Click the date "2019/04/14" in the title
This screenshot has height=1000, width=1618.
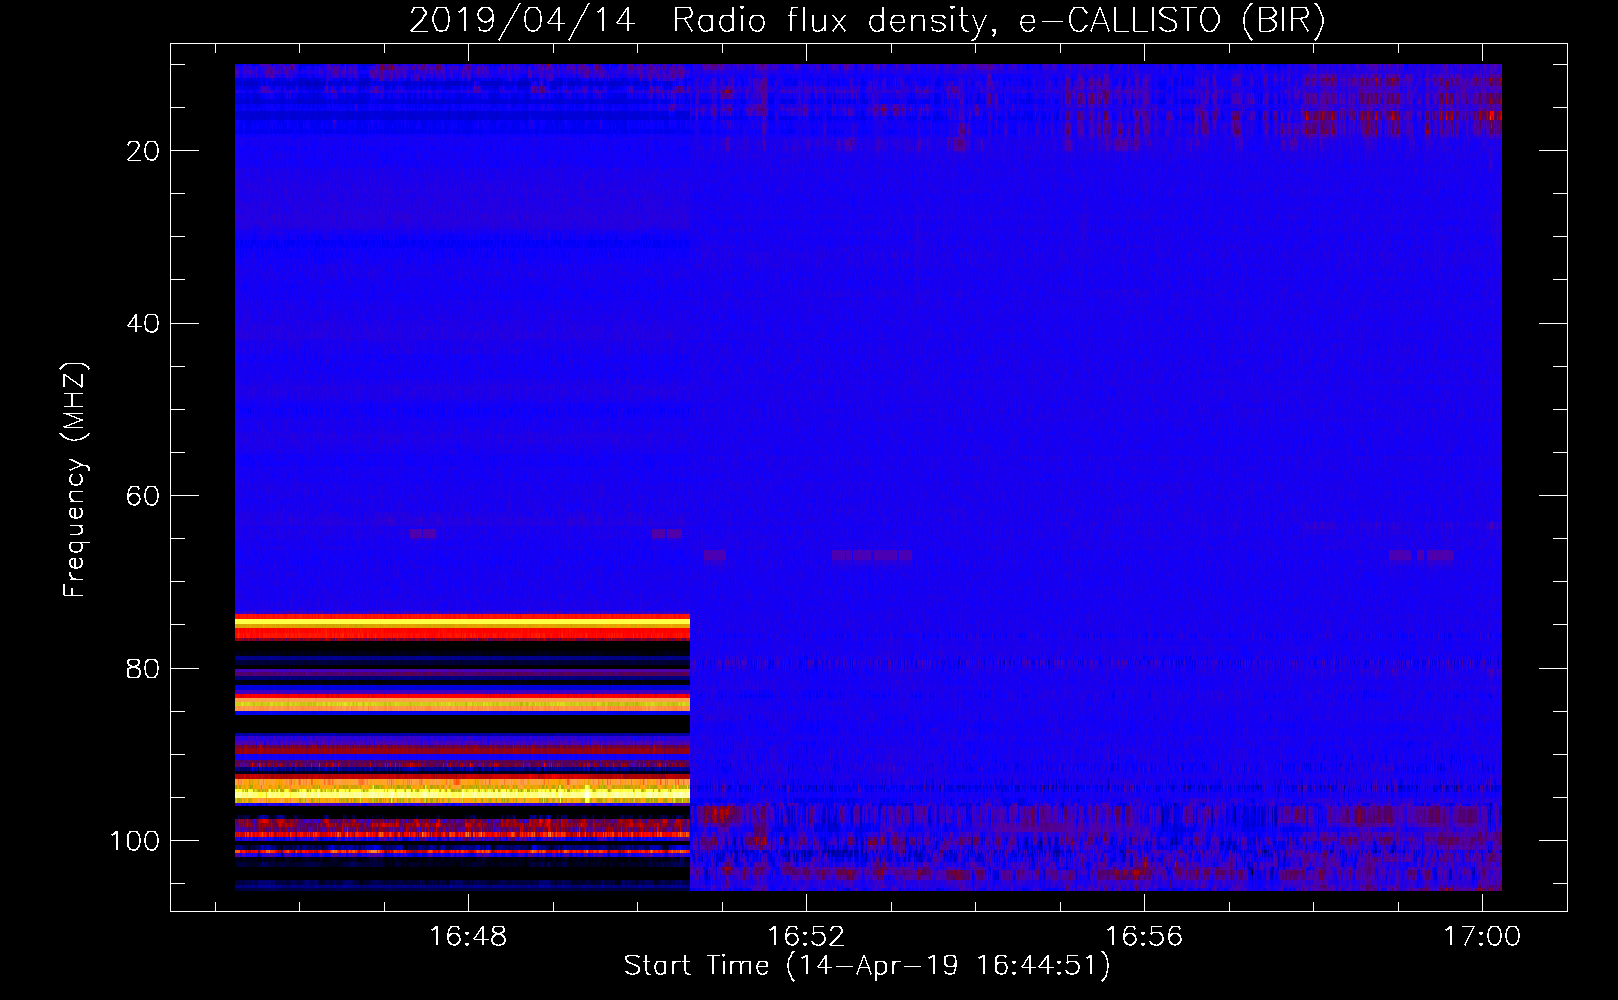point(522,20)
